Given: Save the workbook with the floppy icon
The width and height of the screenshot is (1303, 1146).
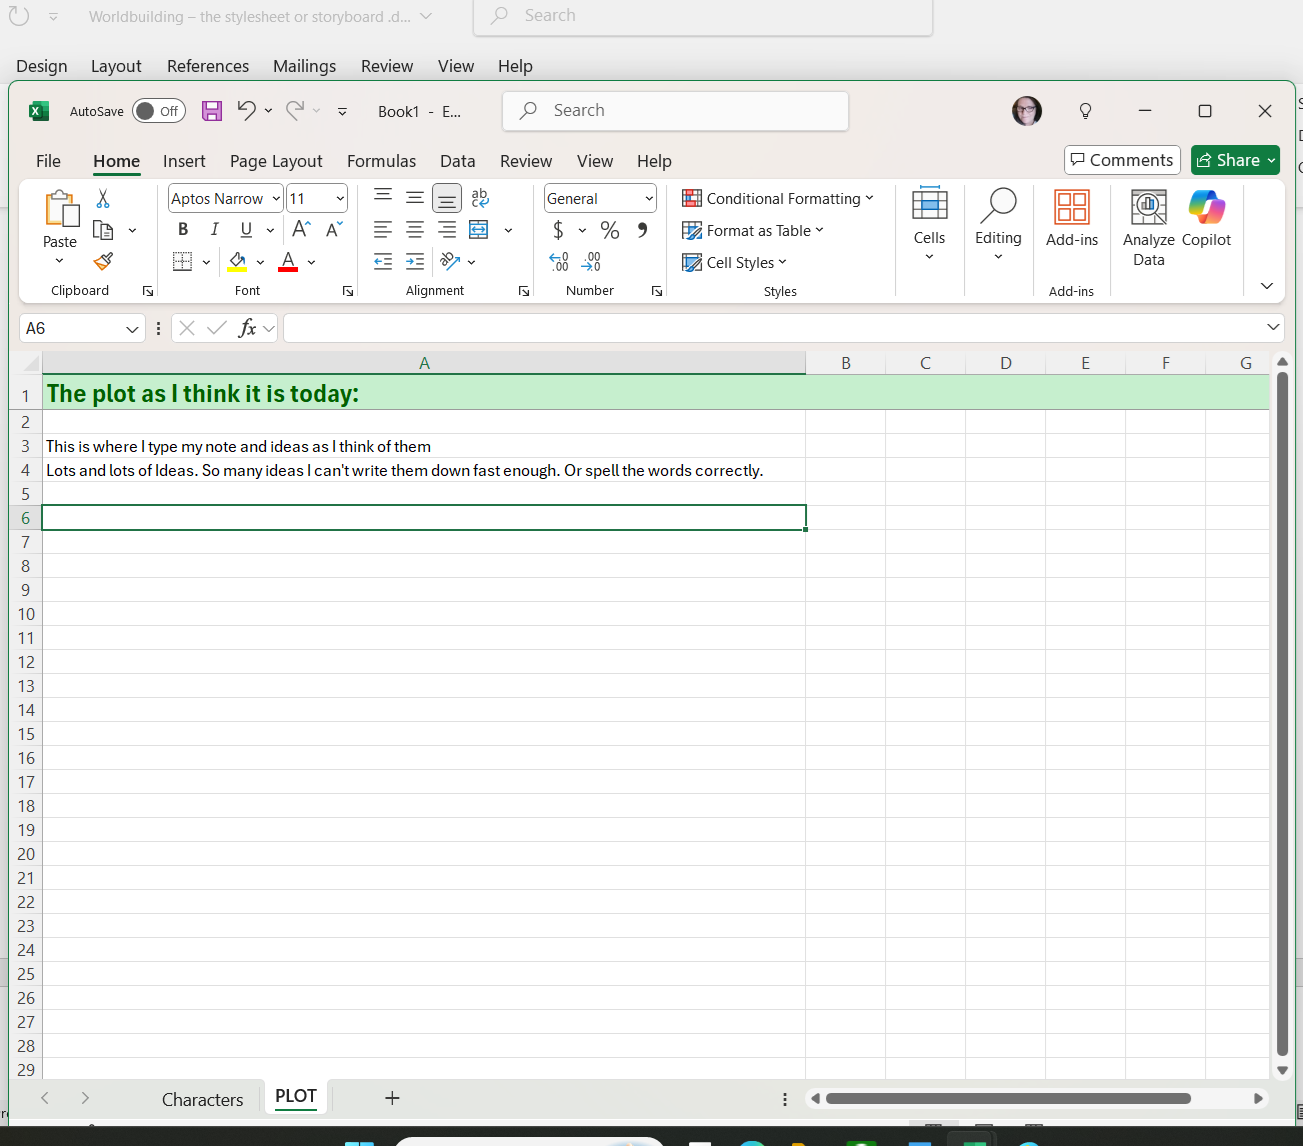Looking at the screenshot, I should pyautogui.click(x=212, y=111).
